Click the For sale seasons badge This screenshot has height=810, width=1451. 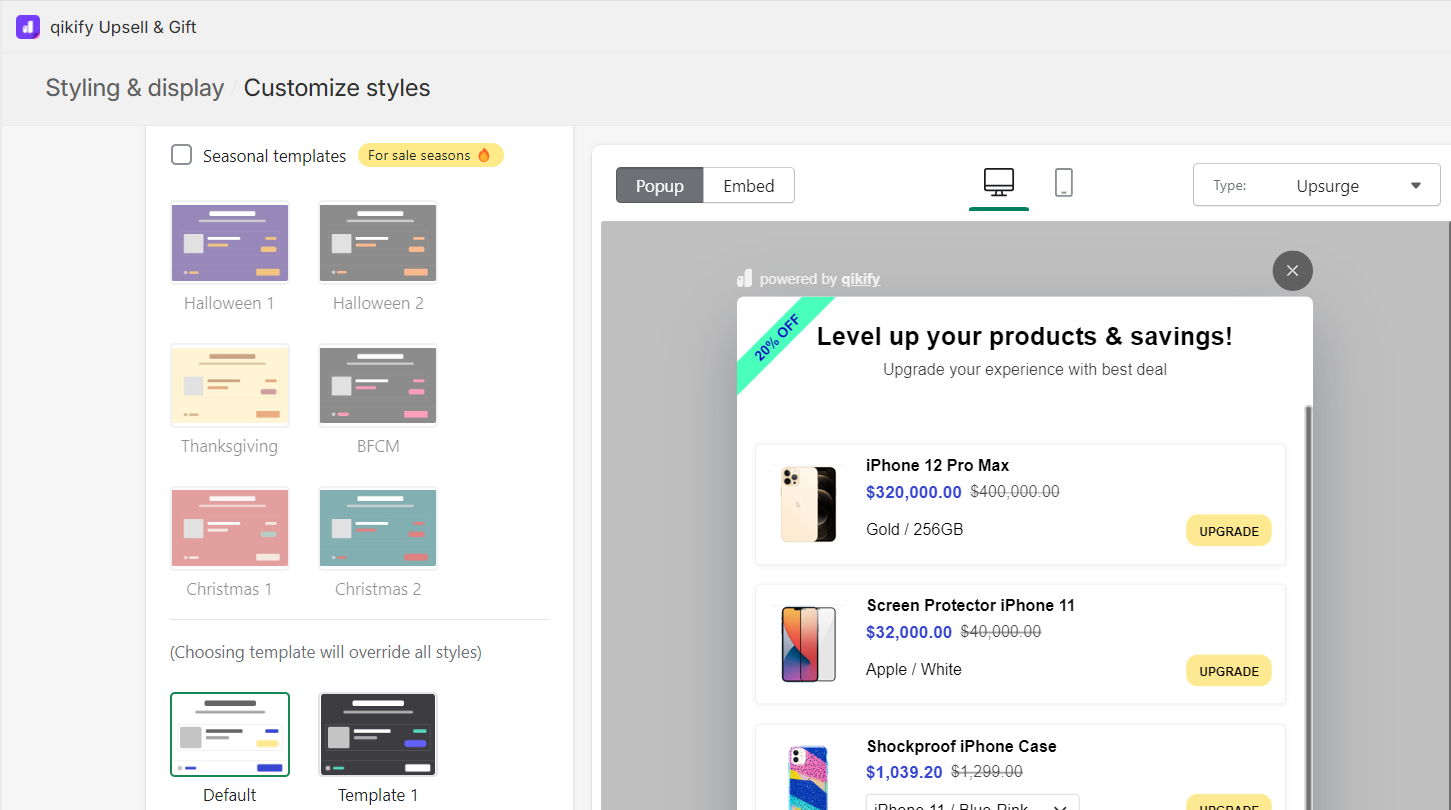pyautogui.click(x=431, y=155)
